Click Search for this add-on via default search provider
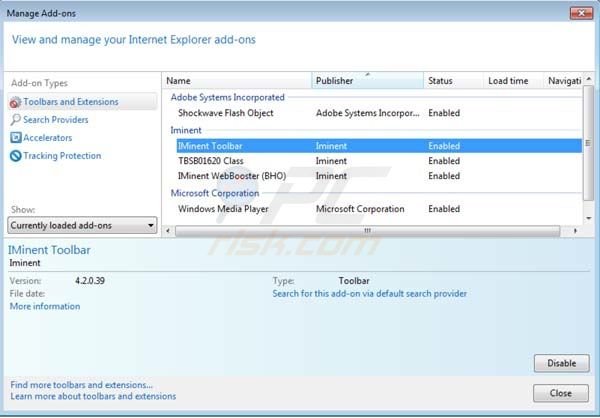Viewport: 600px width, 418px height. (370, 294)
